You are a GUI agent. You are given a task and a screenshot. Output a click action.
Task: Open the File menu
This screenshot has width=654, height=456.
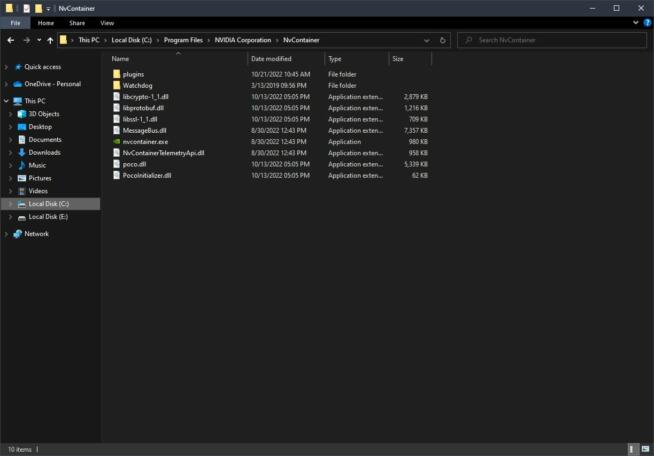15,23
